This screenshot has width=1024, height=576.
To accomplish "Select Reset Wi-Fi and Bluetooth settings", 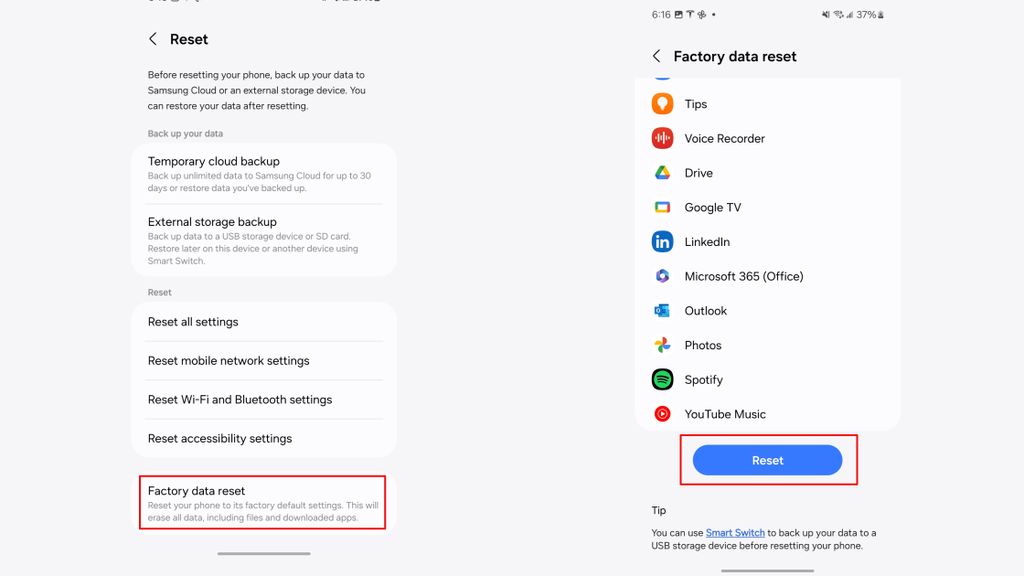I will coord(263,399).
